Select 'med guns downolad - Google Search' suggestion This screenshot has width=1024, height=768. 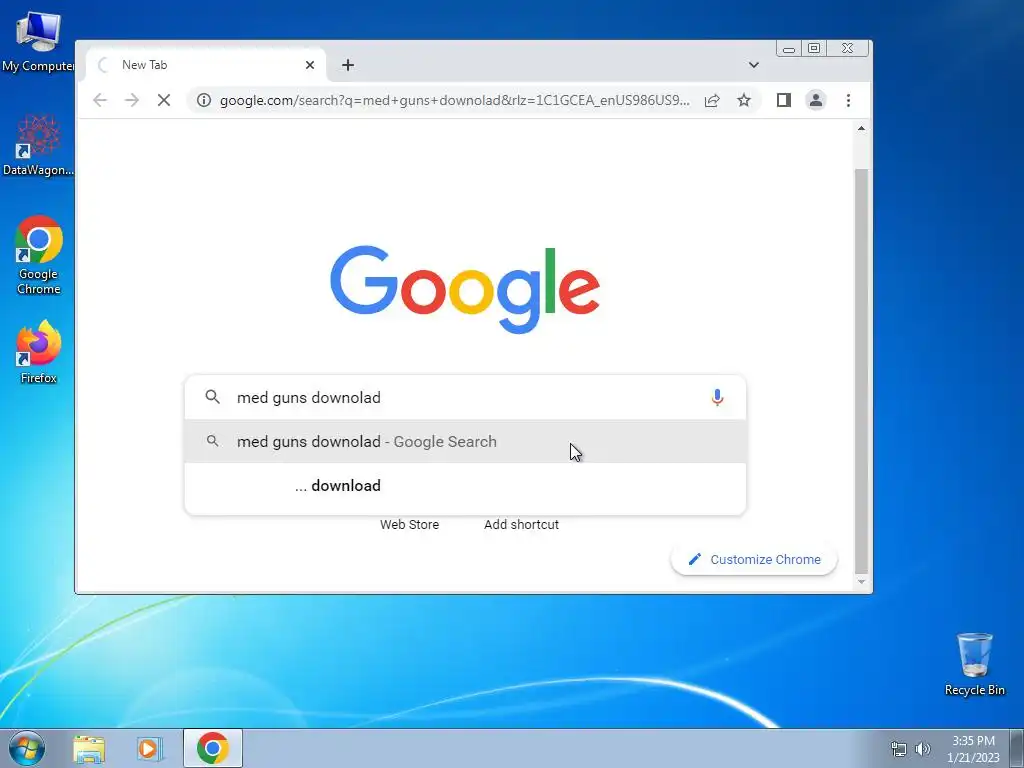(465, 441)
